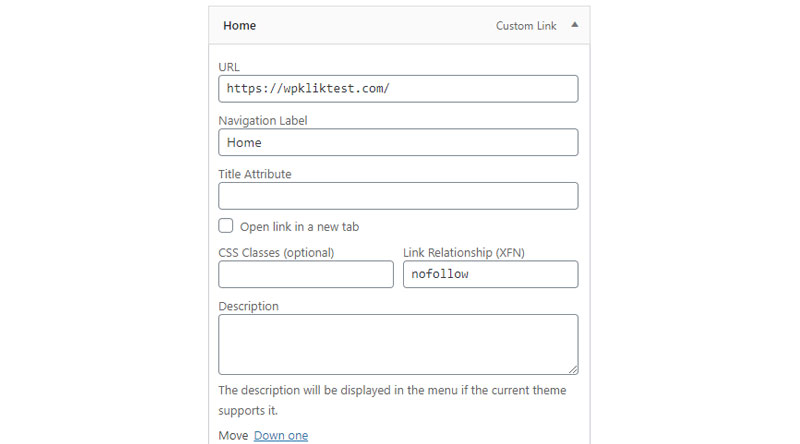Image resolution: width=800 pixels, height=444 pixels.
Task: Click the URL field label
Action: click(x=229, y=67)
